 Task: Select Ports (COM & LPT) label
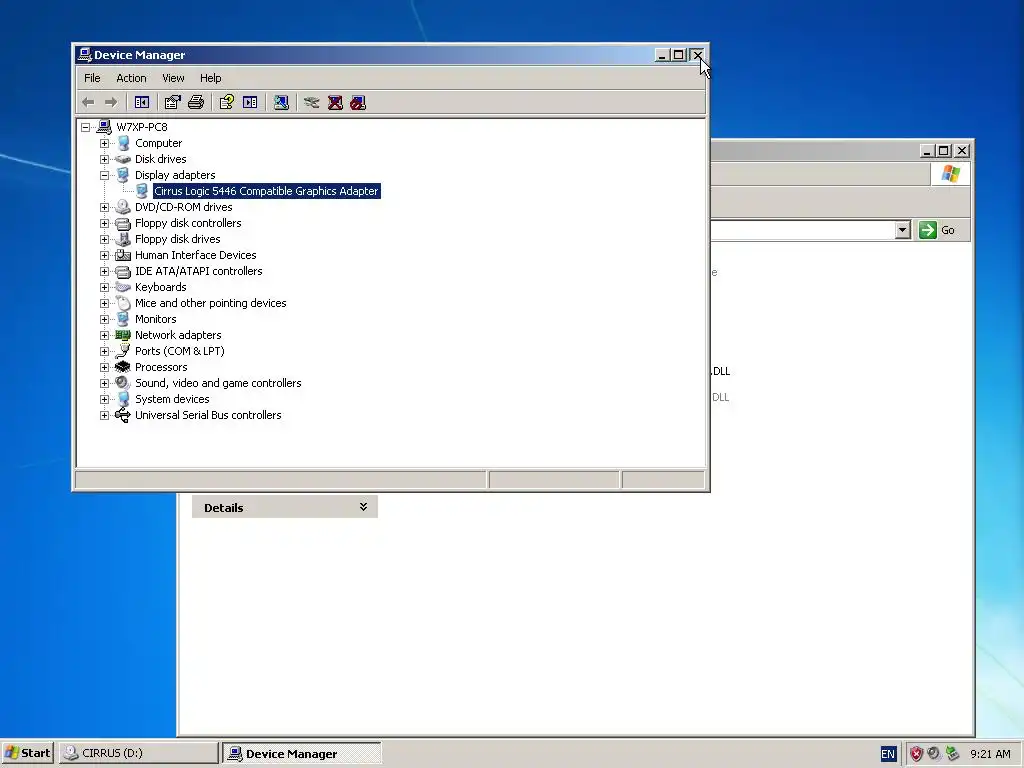coord(180,351)
